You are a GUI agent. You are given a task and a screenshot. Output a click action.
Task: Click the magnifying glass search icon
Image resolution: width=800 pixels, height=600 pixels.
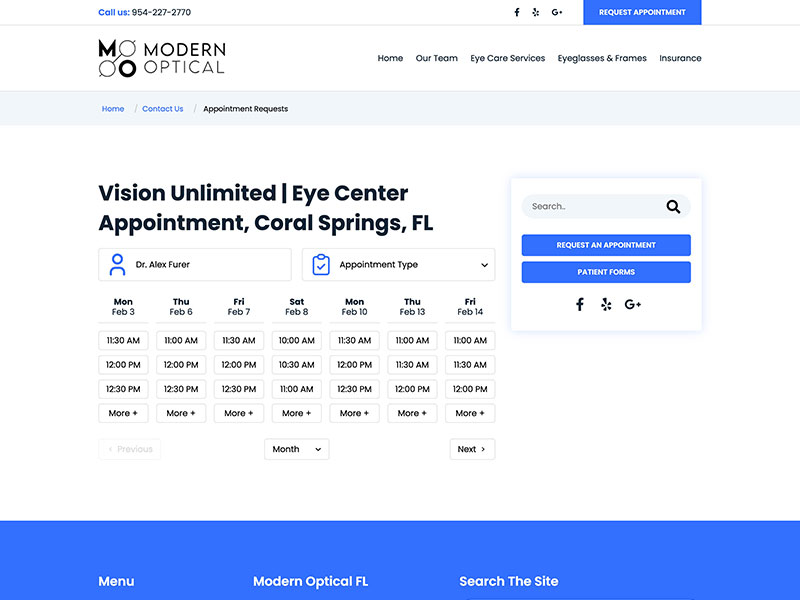point(673,207)
